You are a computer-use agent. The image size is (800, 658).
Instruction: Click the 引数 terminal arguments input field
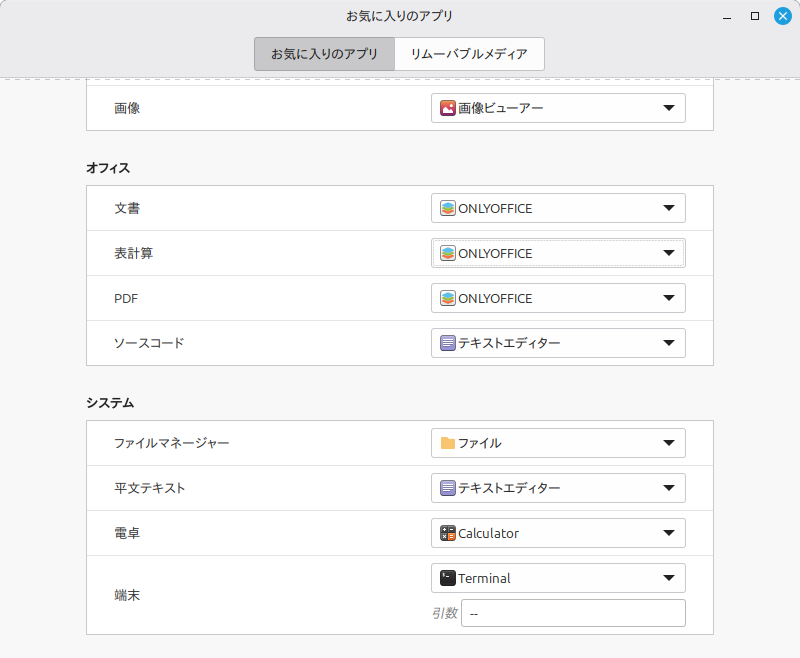pyautogui.click(x=573, y=613)
